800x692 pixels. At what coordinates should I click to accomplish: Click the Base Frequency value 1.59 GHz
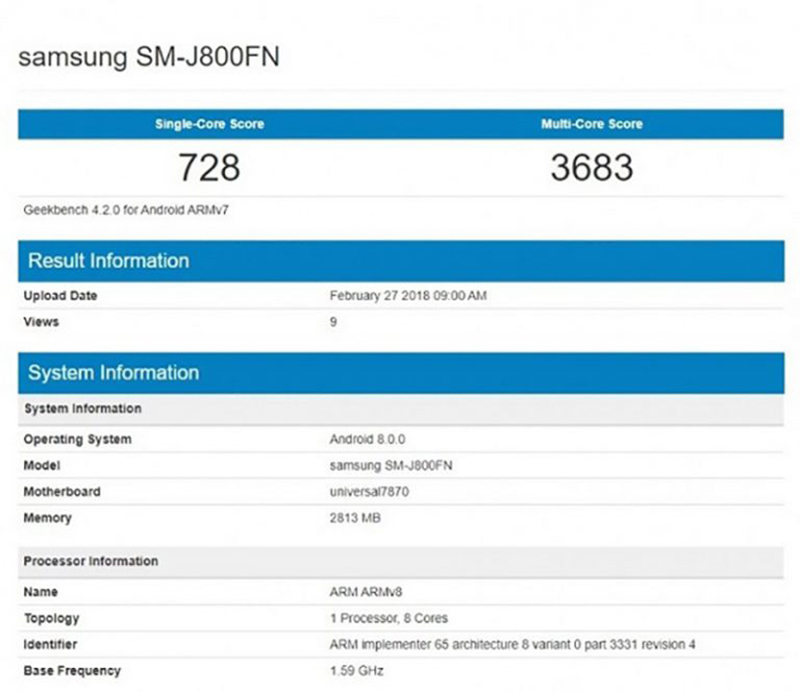[x=354, y=670]
